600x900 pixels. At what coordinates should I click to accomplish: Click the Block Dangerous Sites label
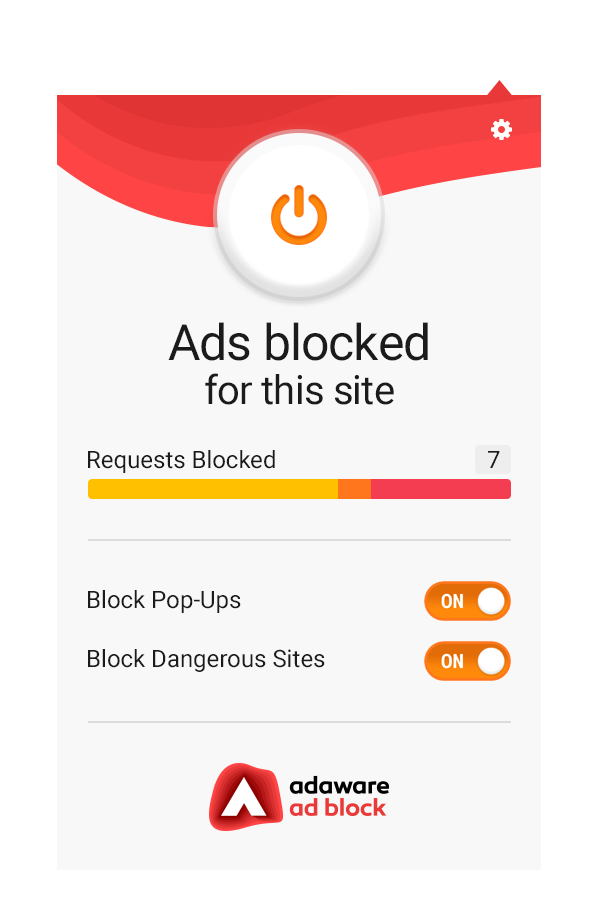(206, 659)
